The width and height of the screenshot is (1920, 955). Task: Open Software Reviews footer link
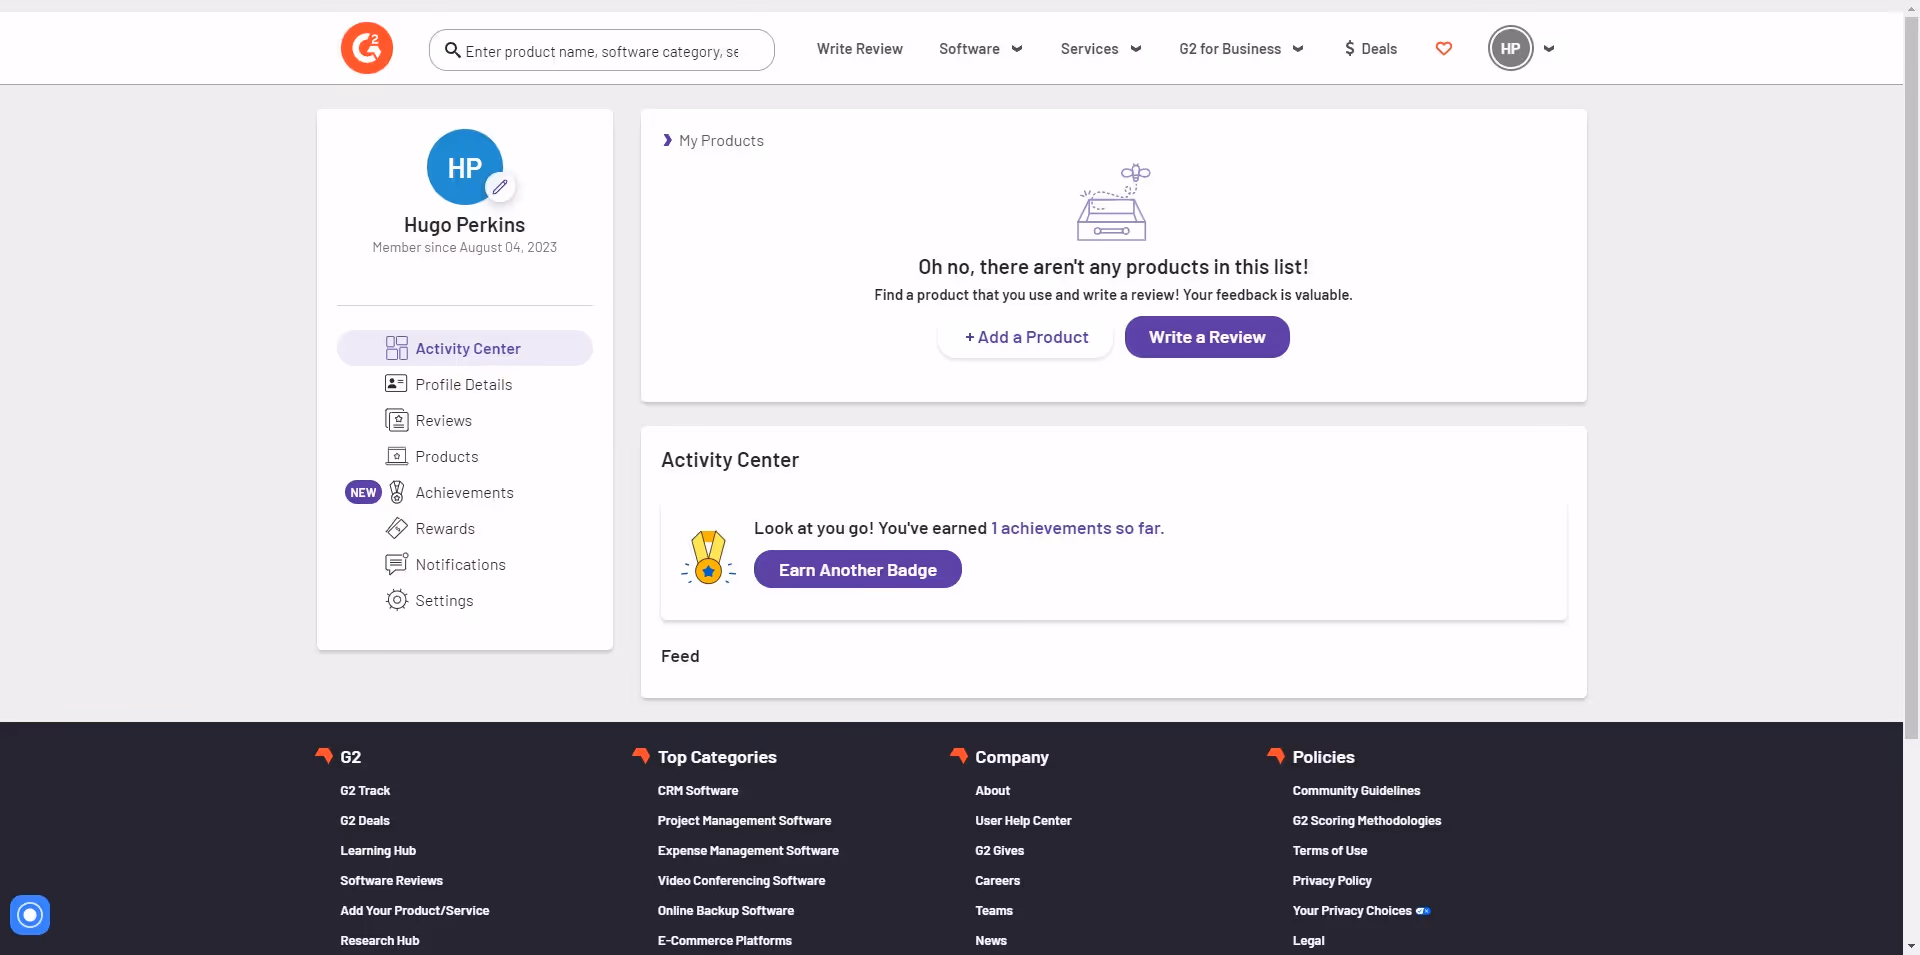tap(391, 880)
